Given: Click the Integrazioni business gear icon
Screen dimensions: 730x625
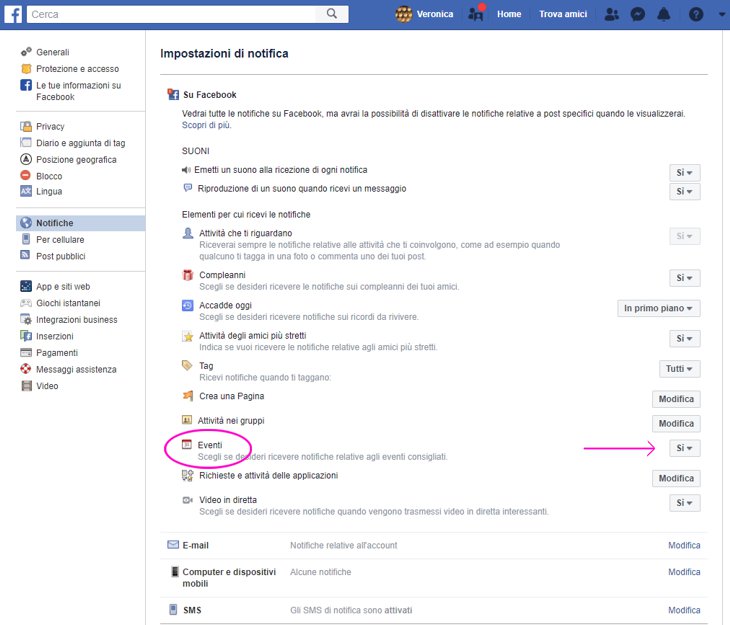Looking at the screenshot, I should 26,319.
